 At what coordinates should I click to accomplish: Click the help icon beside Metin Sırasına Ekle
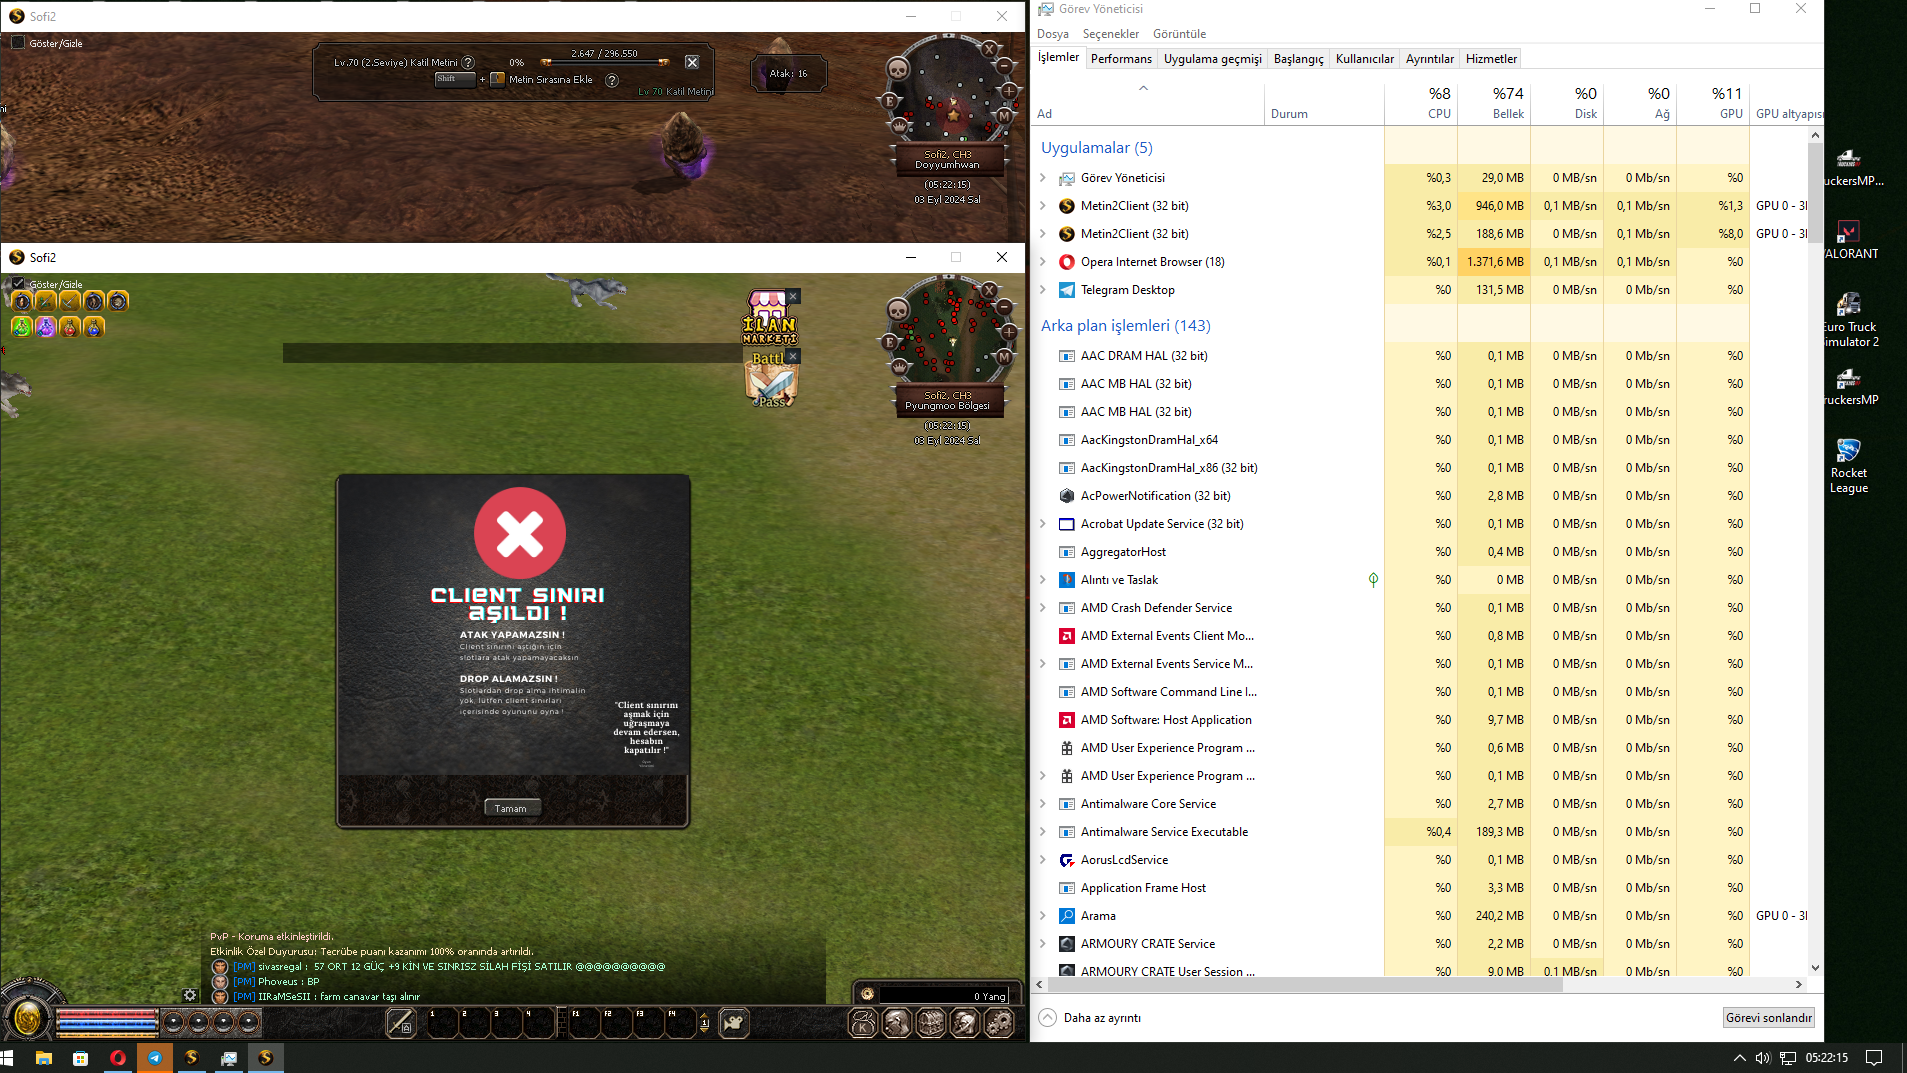612,80
